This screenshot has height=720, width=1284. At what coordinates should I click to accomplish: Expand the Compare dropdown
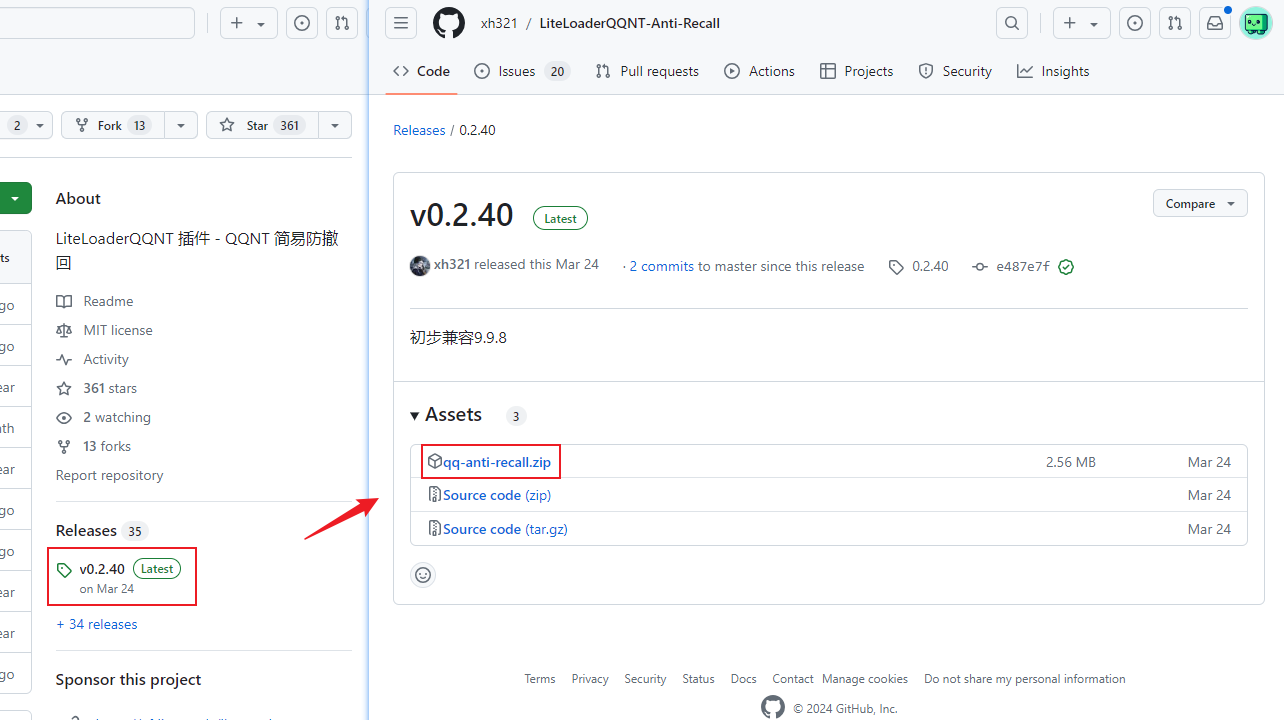(1200, 203)
